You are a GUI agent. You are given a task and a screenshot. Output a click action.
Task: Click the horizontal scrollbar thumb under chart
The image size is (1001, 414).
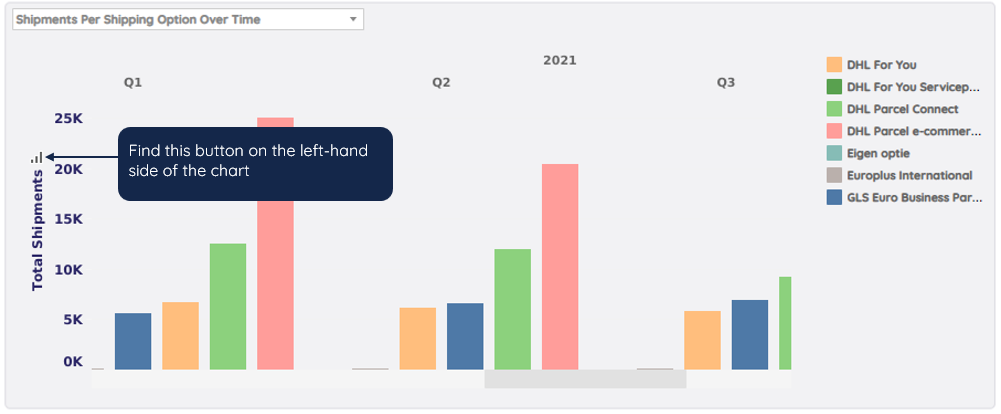tap(585, 379)
